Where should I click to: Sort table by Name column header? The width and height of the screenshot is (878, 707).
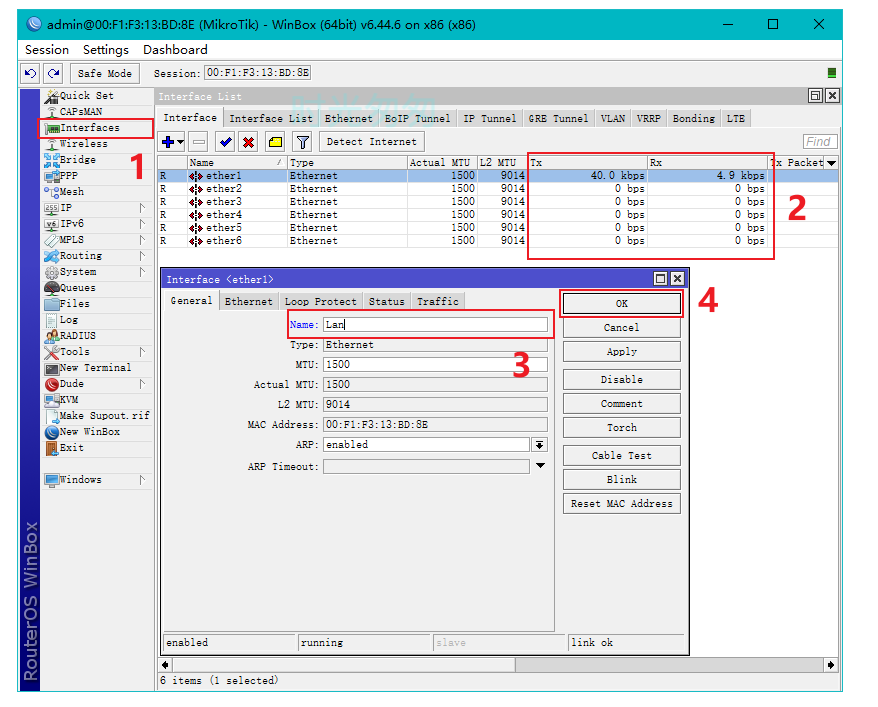236,163
